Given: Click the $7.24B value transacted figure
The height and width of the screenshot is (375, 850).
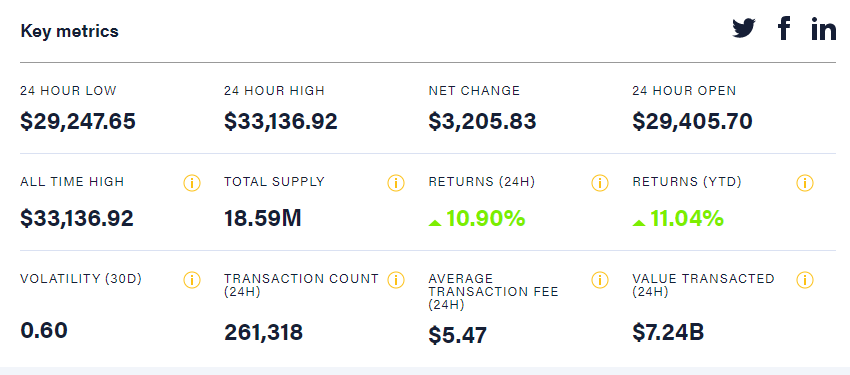Looking at the screenshot, I should tap(668, 332).
